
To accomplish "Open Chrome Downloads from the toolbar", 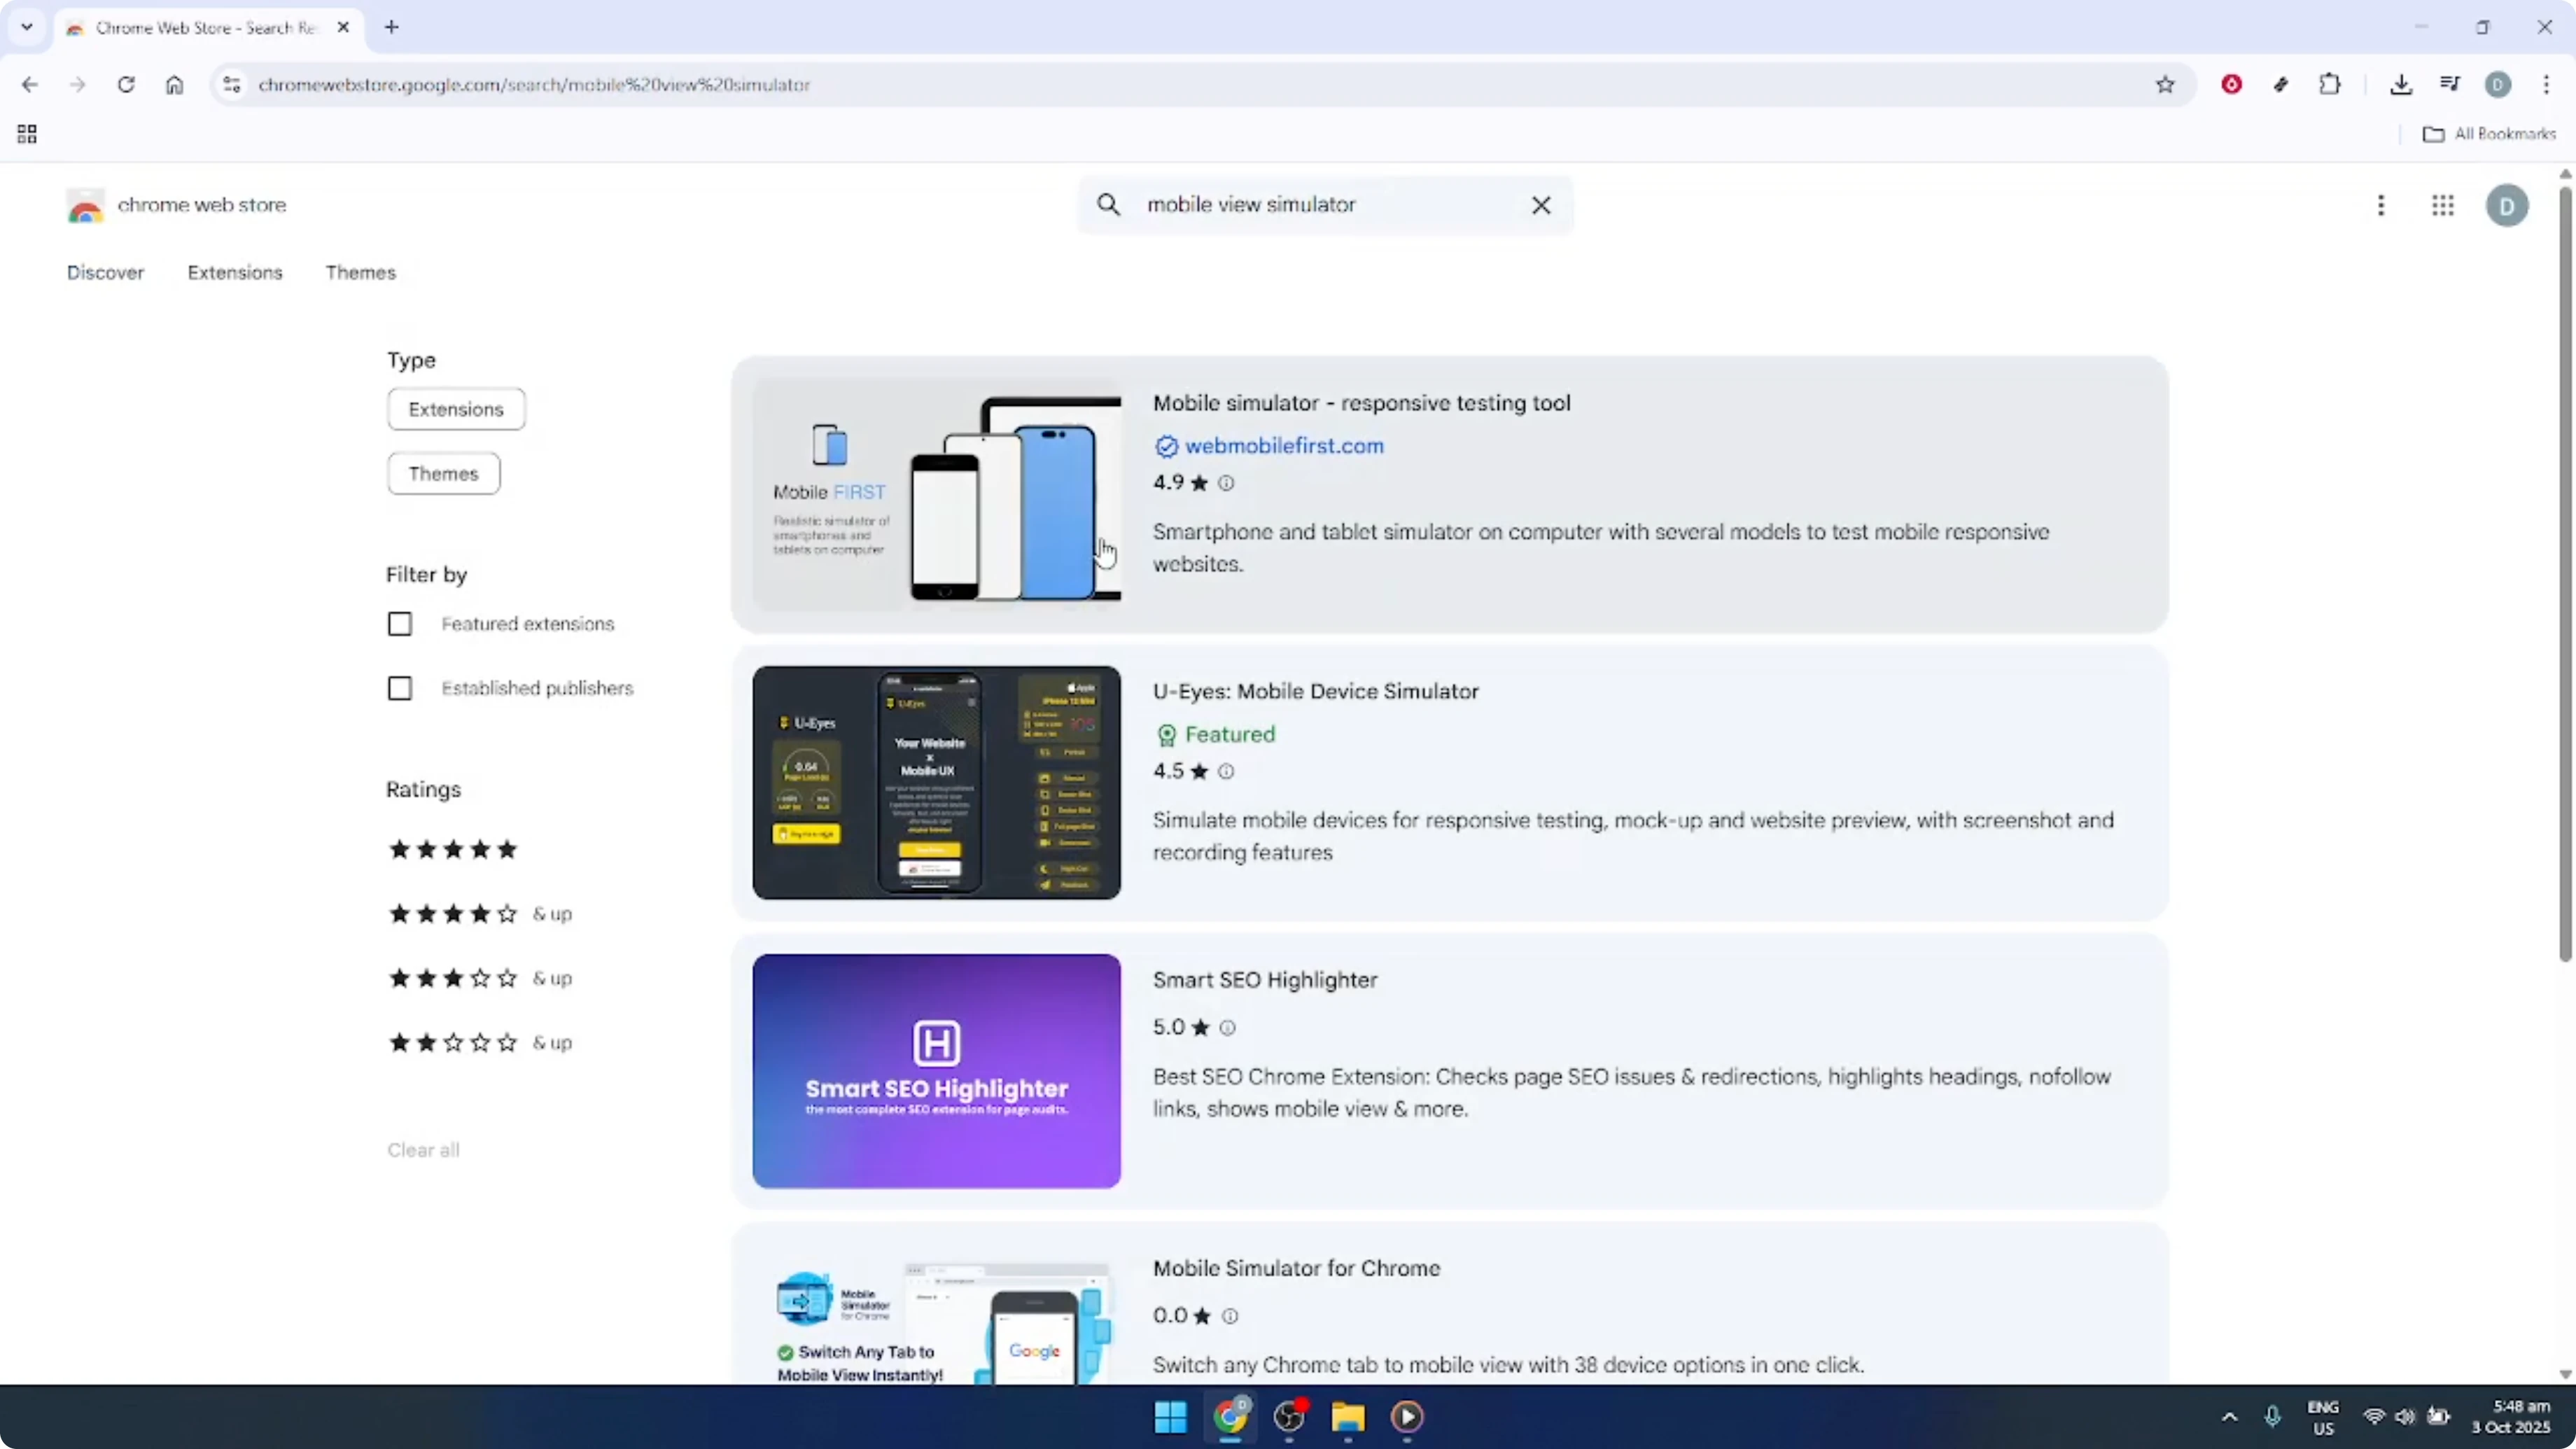I will coord(2402,84).
